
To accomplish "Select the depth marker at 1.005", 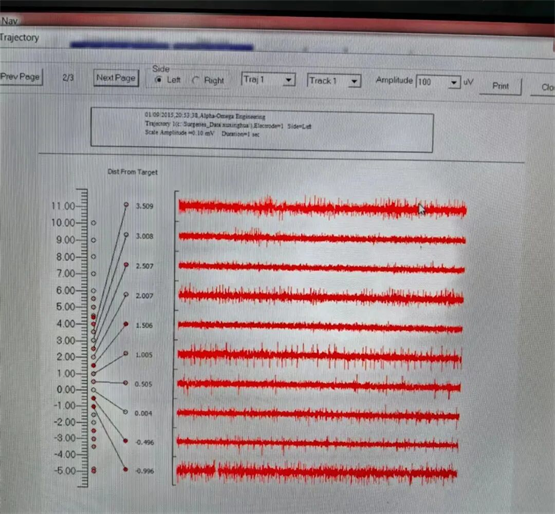I will tap(126, 353).
